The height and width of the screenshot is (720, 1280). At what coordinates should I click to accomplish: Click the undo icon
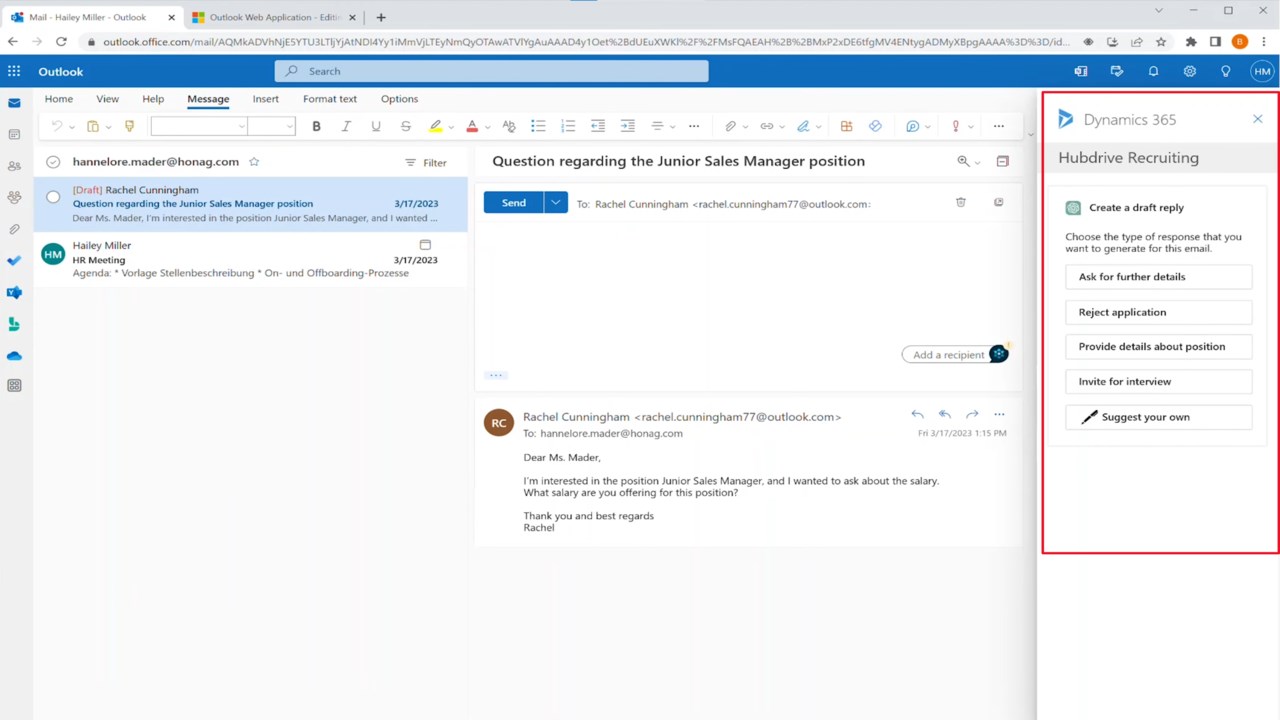[57, 126]
